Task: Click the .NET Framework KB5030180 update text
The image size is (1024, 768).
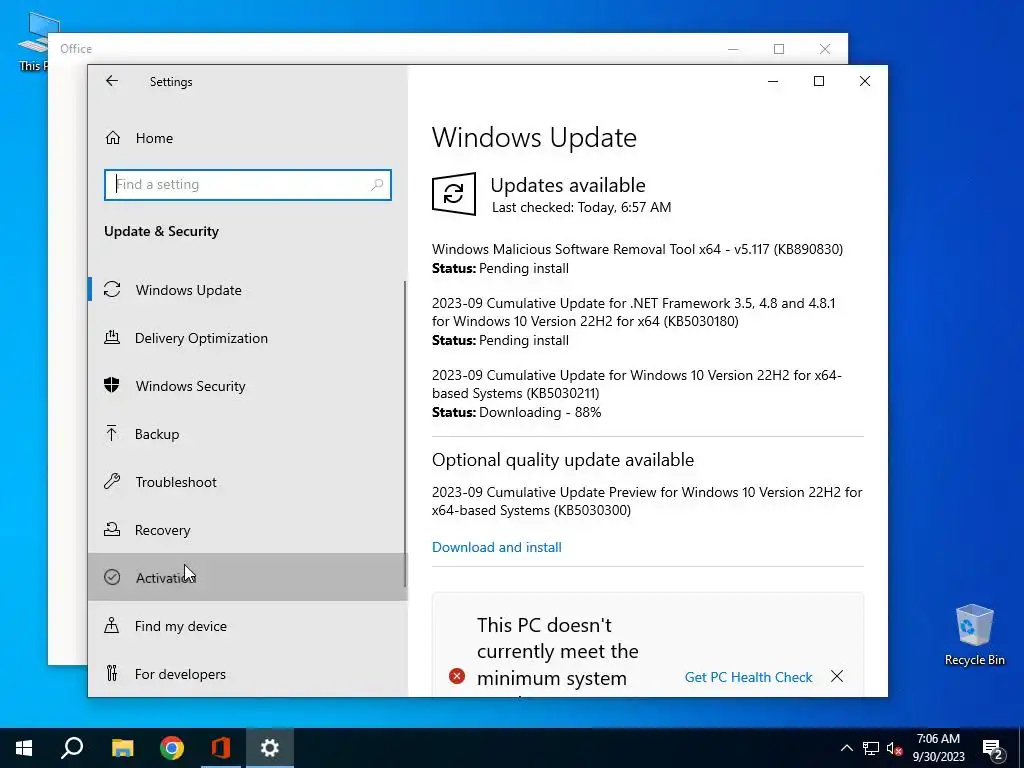Action: [633, 312]
